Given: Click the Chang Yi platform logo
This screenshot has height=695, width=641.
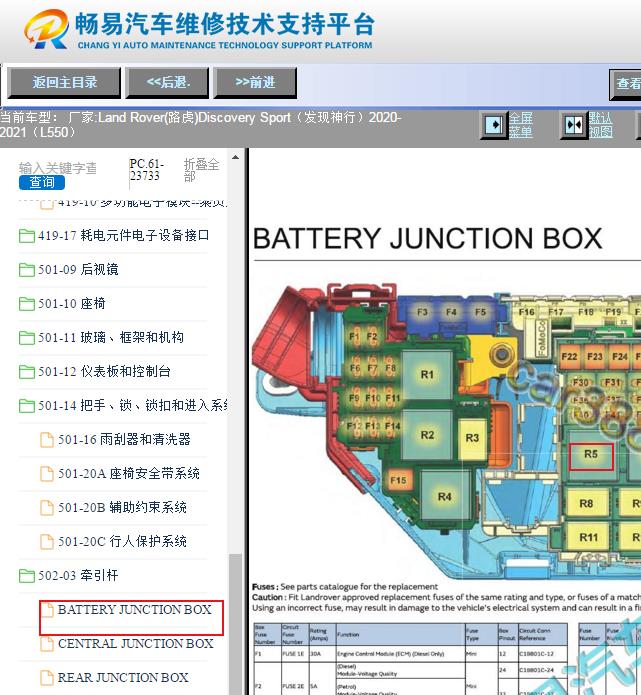Looking at the screenshot, I should click(199, 29).
